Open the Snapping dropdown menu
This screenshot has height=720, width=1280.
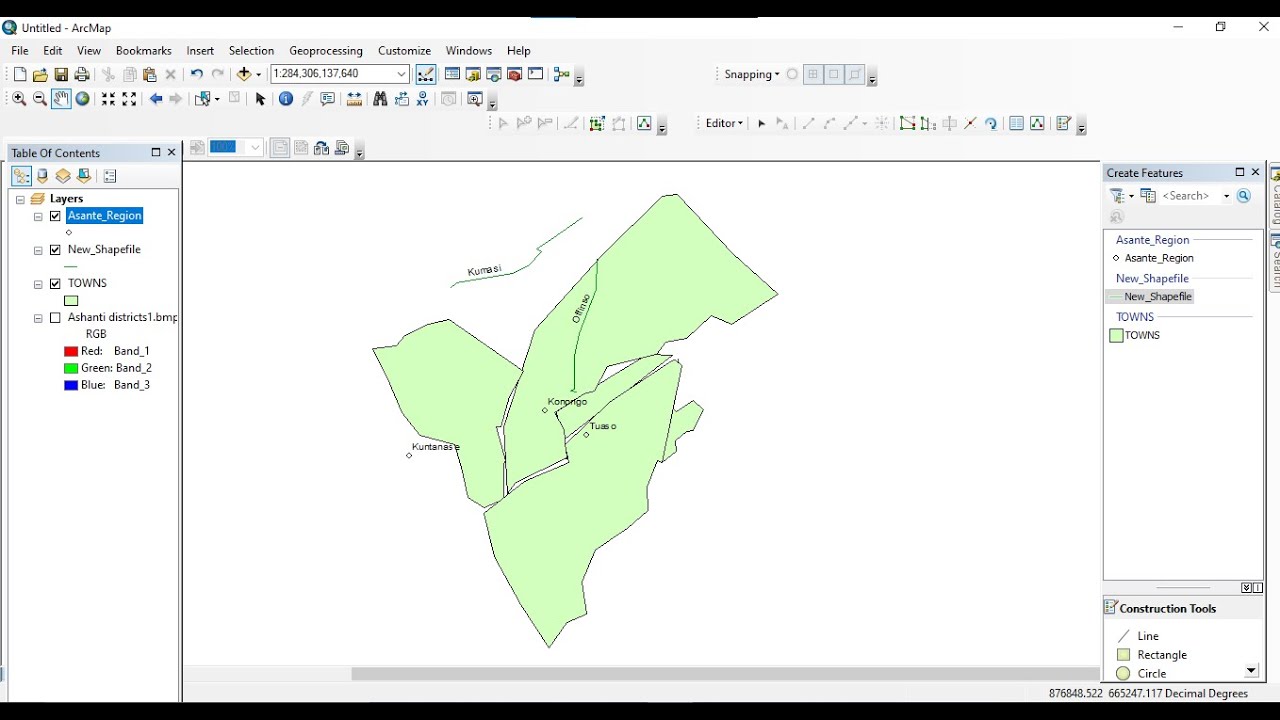coord(752,74)
